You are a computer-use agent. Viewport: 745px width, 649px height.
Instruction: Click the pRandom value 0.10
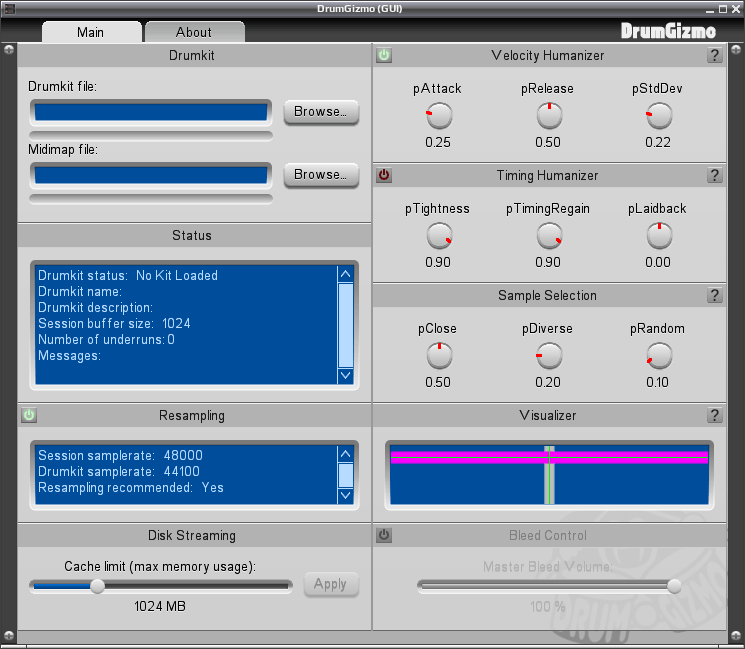click(658, 382)
